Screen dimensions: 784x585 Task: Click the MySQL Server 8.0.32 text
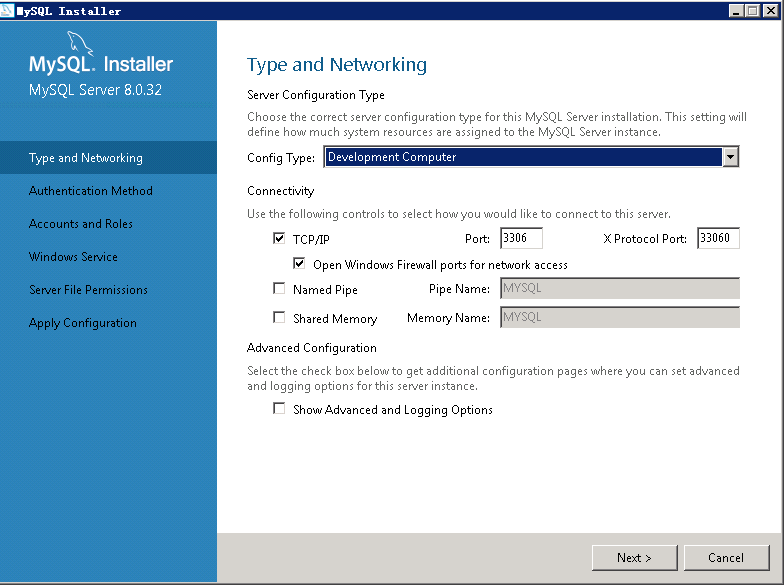pyautogui.click(x=95, y=90)
